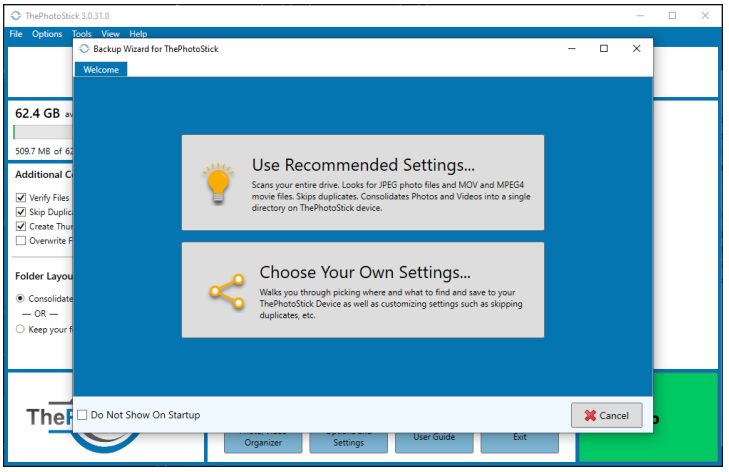Click the share-nodes icon for custom settings
The height and width of the screenshot is (472, 729).
(x=227, y=291)
